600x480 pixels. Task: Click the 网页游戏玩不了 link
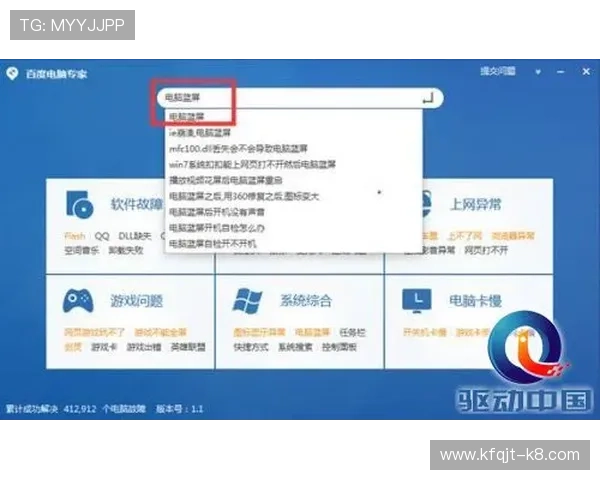pos(95,332)
